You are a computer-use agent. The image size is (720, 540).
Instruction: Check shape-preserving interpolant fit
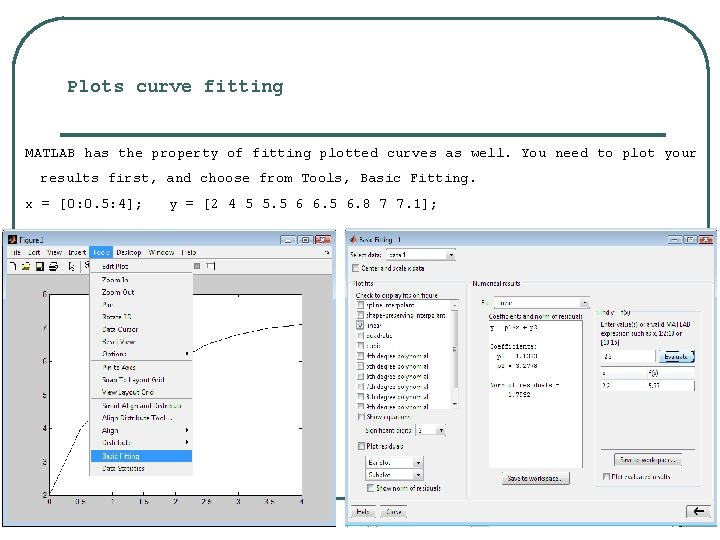tap(360, 315)
